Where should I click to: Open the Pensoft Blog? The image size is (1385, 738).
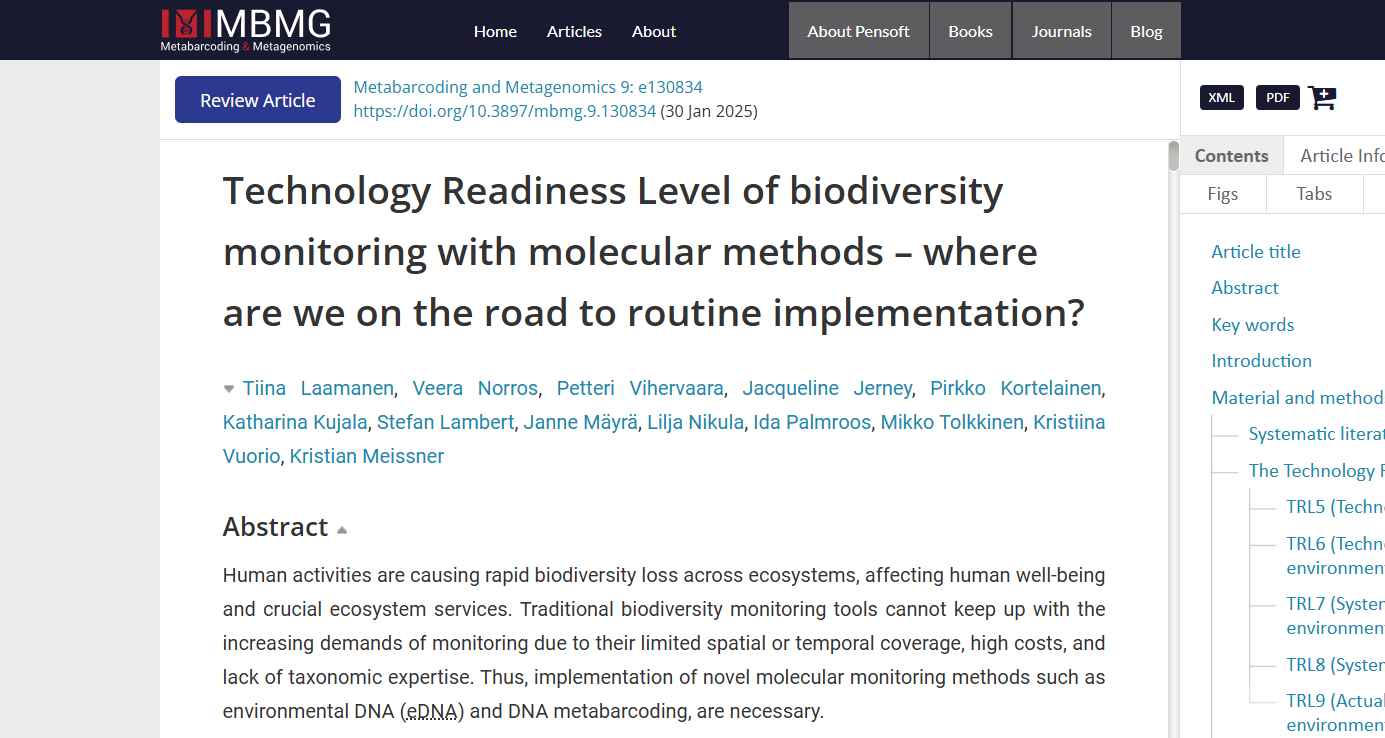point(1146,31)
